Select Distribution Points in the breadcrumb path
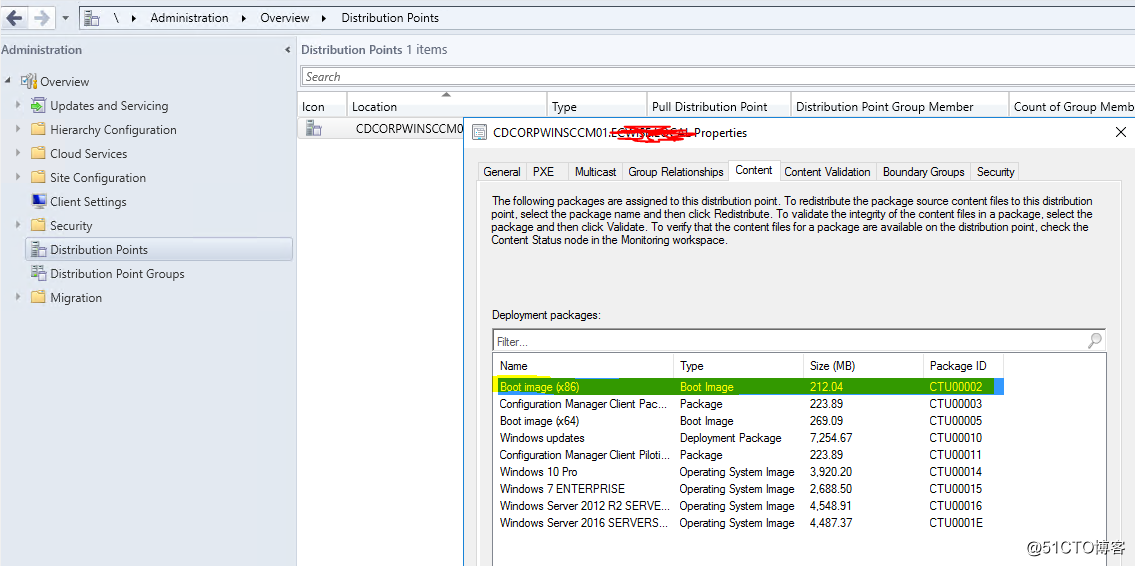 tap(390, 18)
